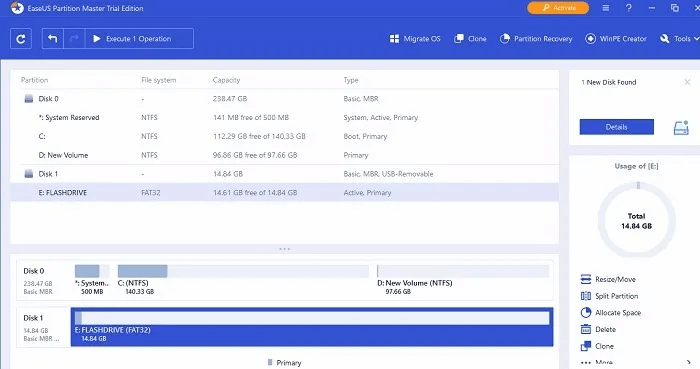The height and width of the screenshot is (369, 700).
Task: Choose Clone in the right action panel
Action: (597, 346)
